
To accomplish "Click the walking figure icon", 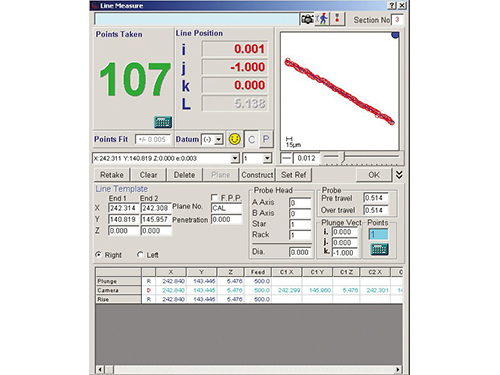I will click(x=322, y=19).
